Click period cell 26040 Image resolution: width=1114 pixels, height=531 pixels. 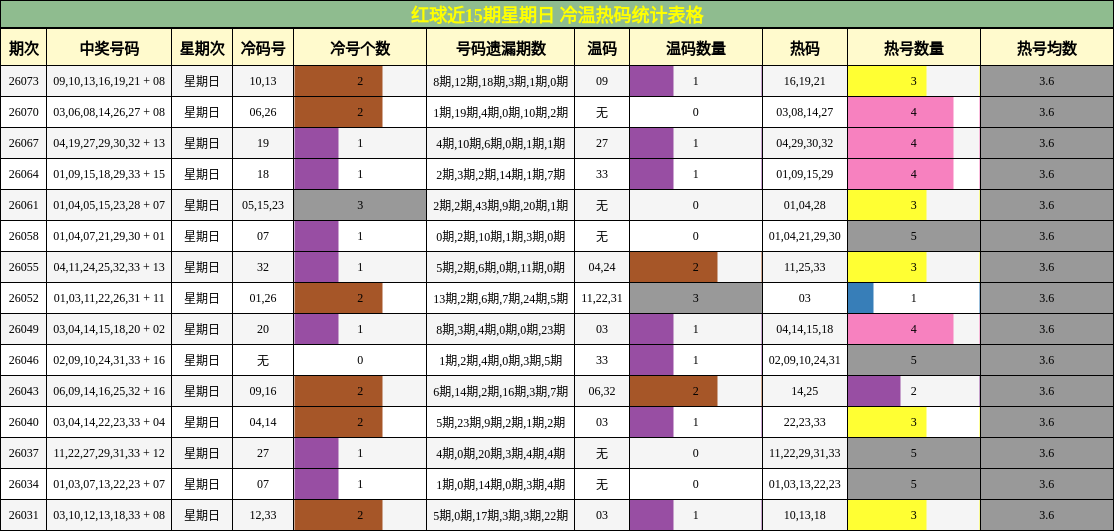pos(23,422)
